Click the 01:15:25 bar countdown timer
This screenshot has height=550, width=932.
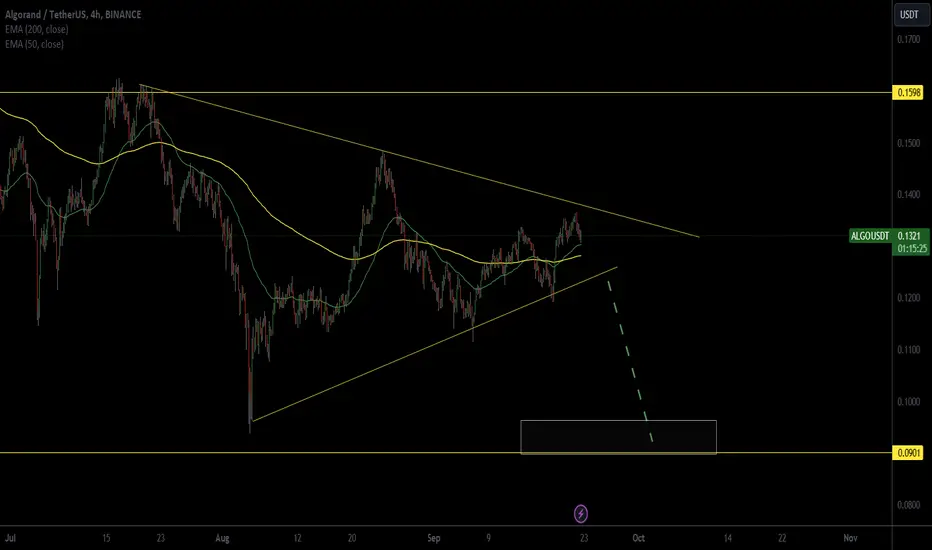pos(912,249)
